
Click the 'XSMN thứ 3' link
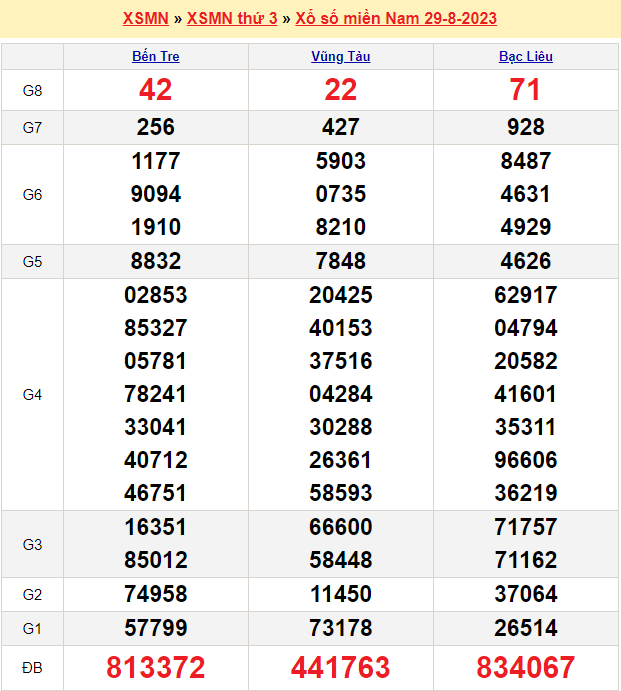[232, 19]
